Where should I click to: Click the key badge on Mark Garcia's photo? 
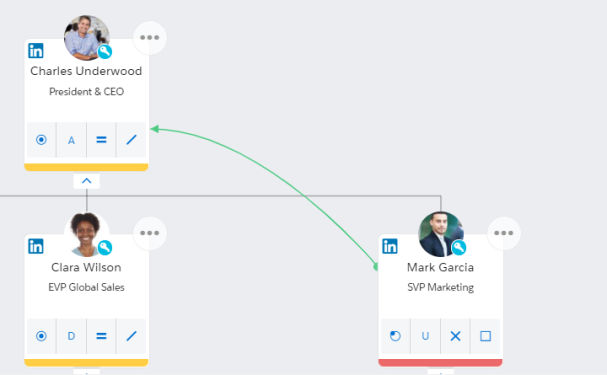coord(459,247)
